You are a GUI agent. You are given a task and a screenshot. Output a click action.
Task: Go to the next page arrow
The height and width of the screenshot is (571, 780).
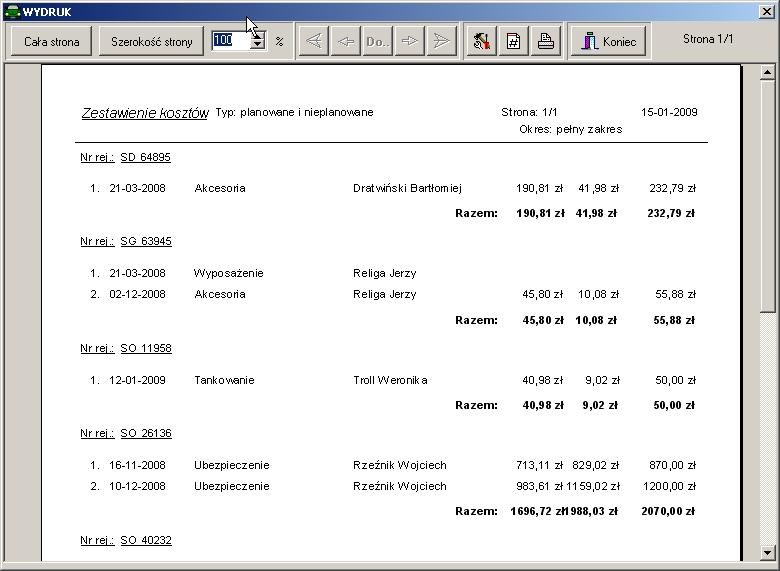click(409, 41)
